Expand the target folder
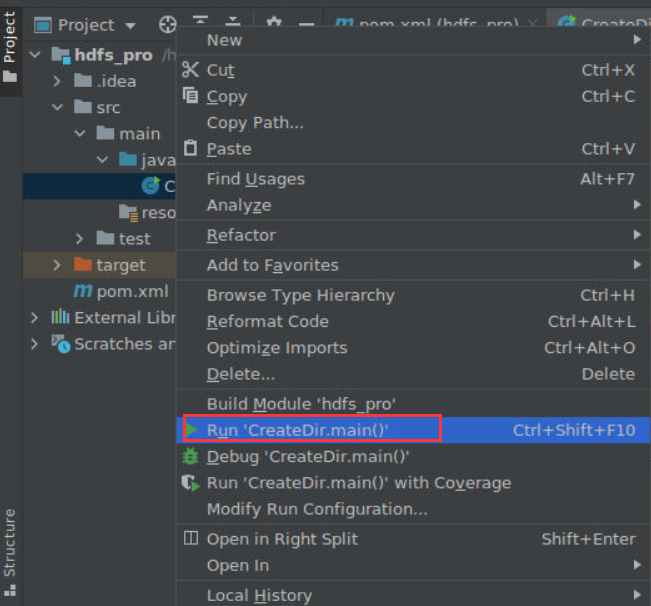Screen dimensions: 651x606 pyautogui.click(x=58, y=265)
